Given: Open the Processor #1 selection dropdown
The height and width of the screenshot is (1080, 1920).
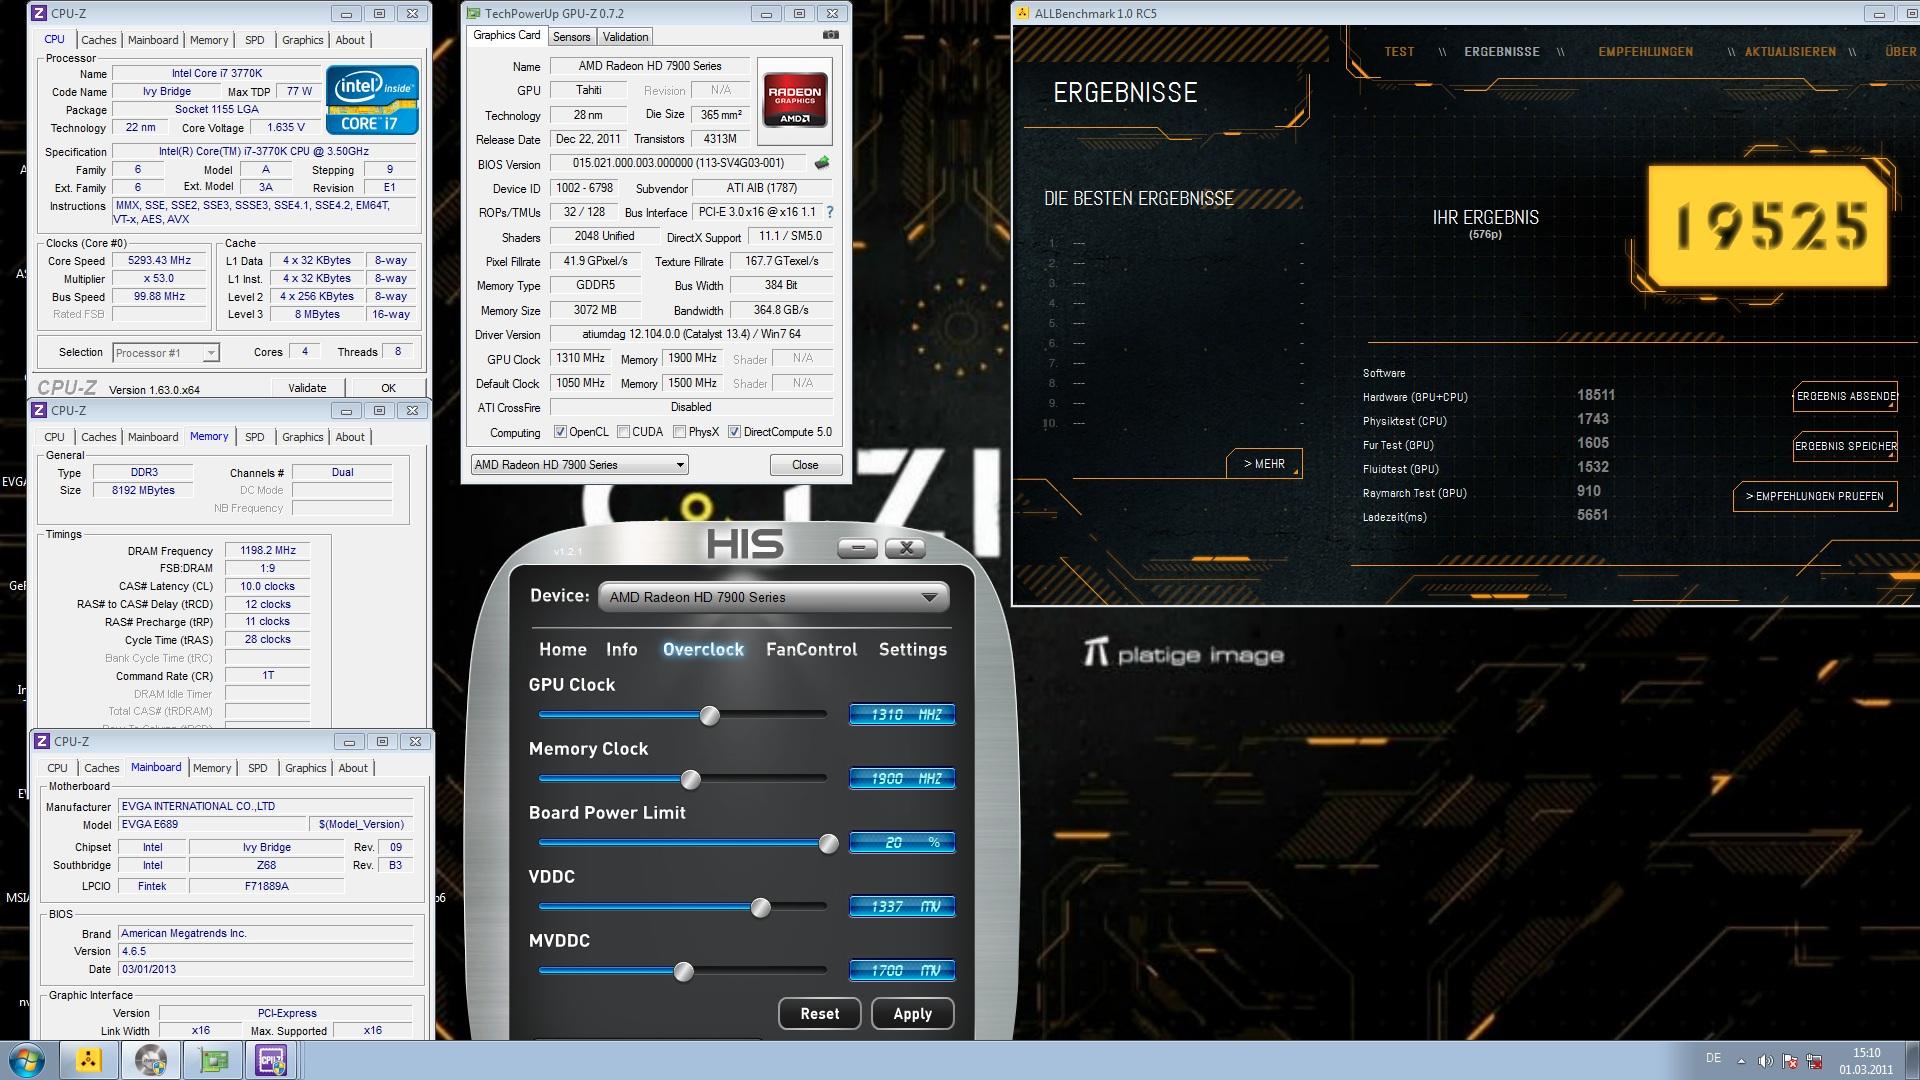Looking at the screenshot, I should point(166,352).
